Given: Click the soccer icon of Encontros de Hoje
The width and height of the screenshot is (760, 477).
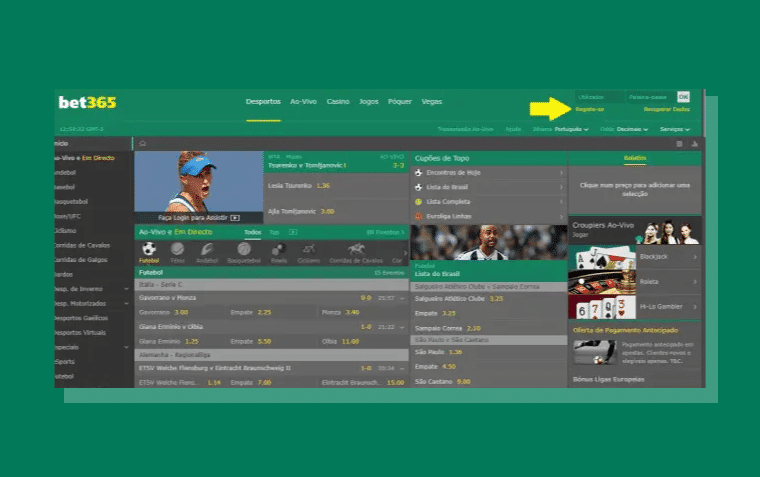Looking at the screenshot, I should tap(418, 173).
